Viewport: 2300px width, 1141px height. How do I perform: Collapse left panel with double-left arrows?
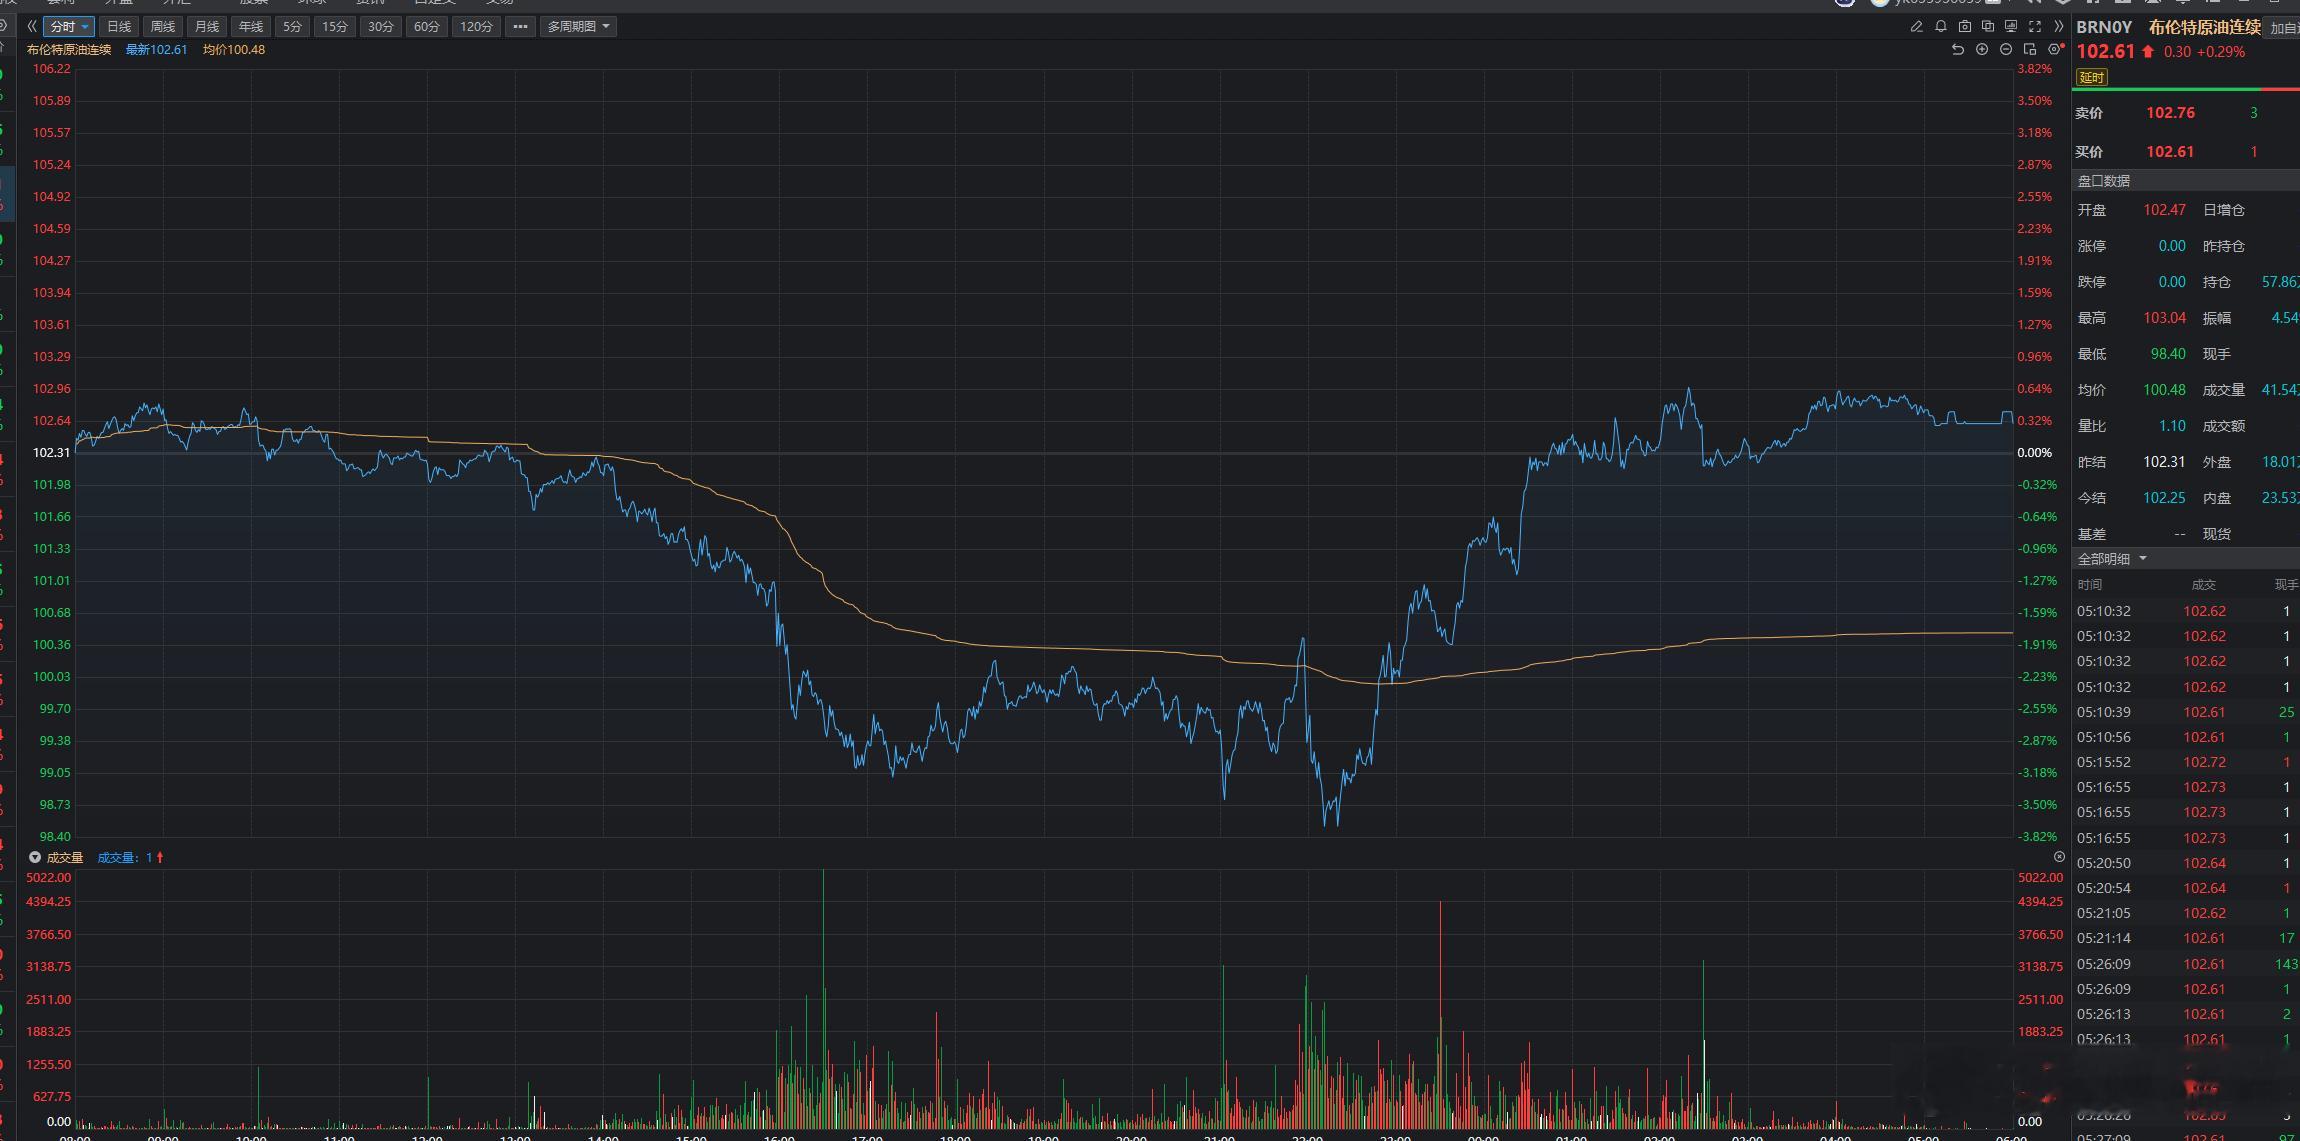click(x=32, y=27)
